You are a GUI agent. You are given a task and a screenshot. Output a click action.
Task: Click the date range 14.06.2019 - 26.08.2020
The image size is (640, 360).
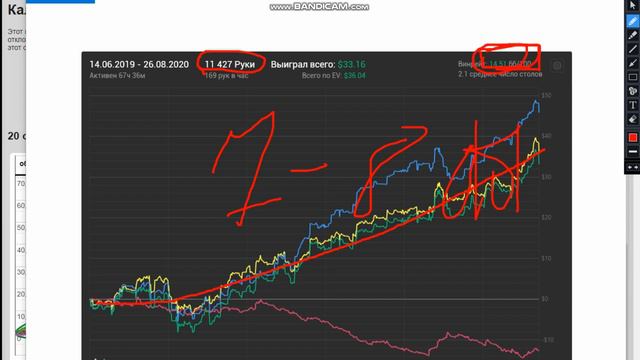click(x=139, y=64)
